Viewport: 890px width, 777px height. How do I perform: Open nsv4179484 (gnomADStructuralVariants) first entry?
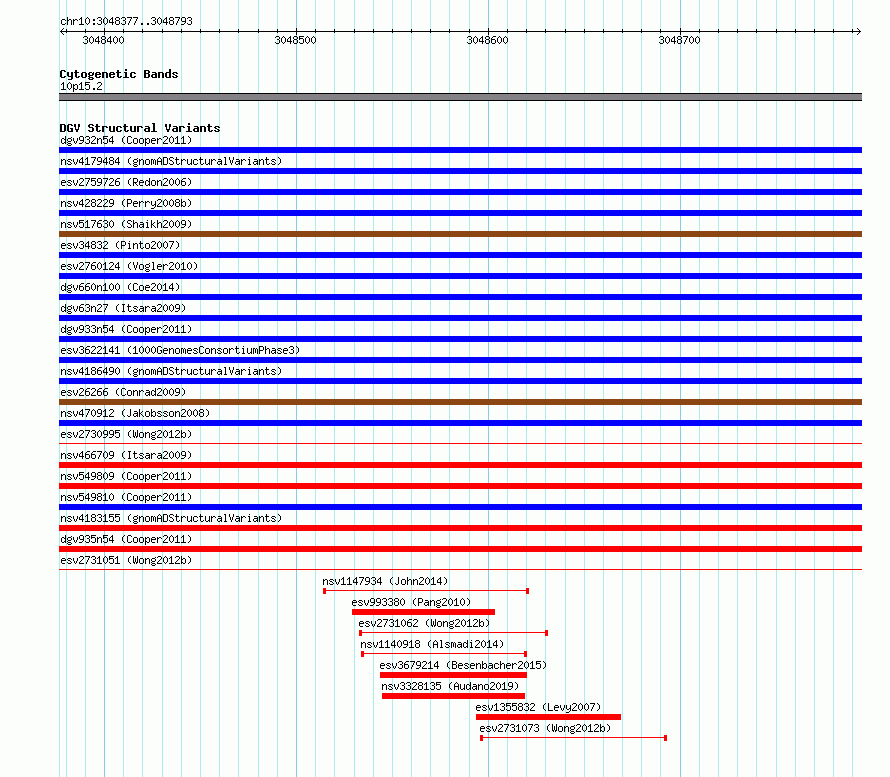click(171, 161)
